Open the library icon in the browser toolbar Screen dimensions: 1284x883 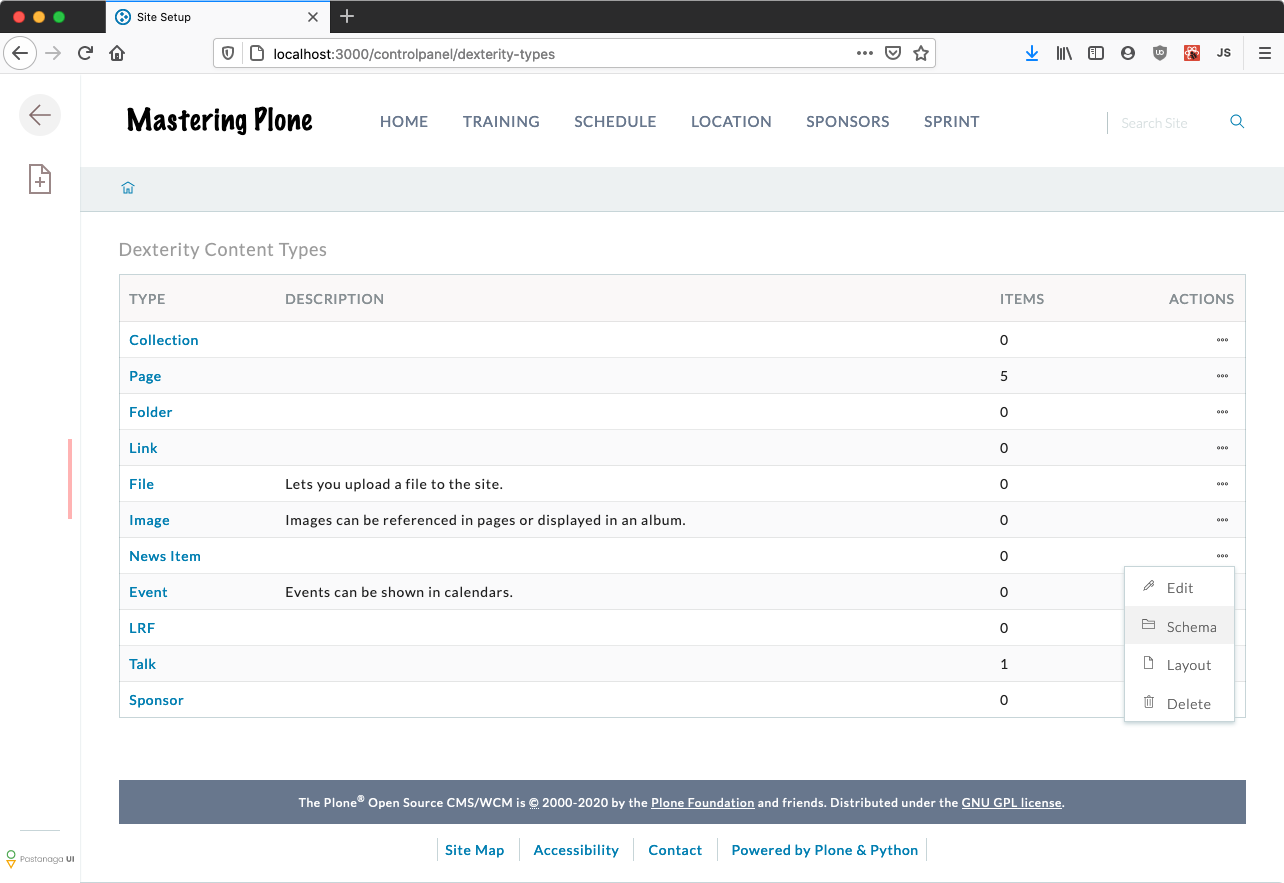(1064, 53)
